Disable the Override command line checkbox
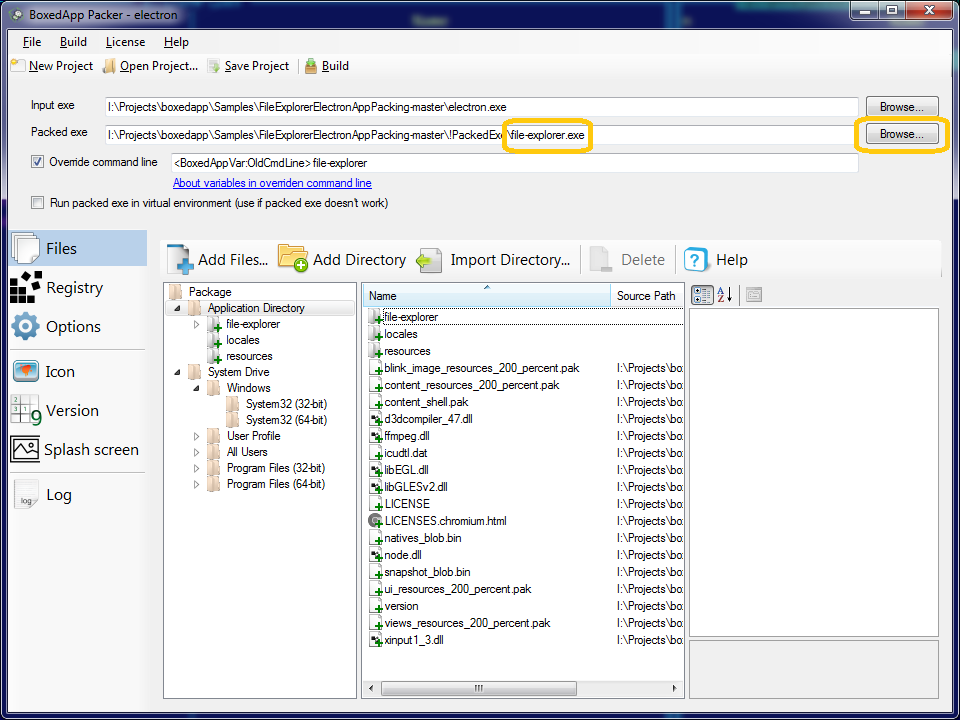960x720 pixels. [x=38, y=162]
